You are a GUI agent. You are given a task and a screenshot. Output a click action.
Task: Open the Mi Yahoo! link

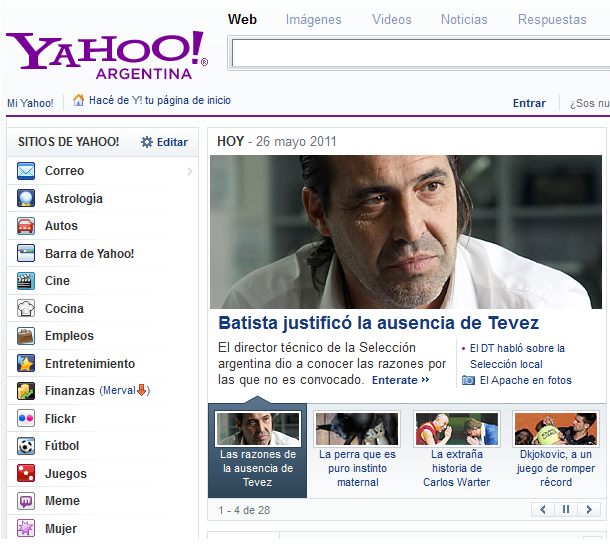pos(30,103)
